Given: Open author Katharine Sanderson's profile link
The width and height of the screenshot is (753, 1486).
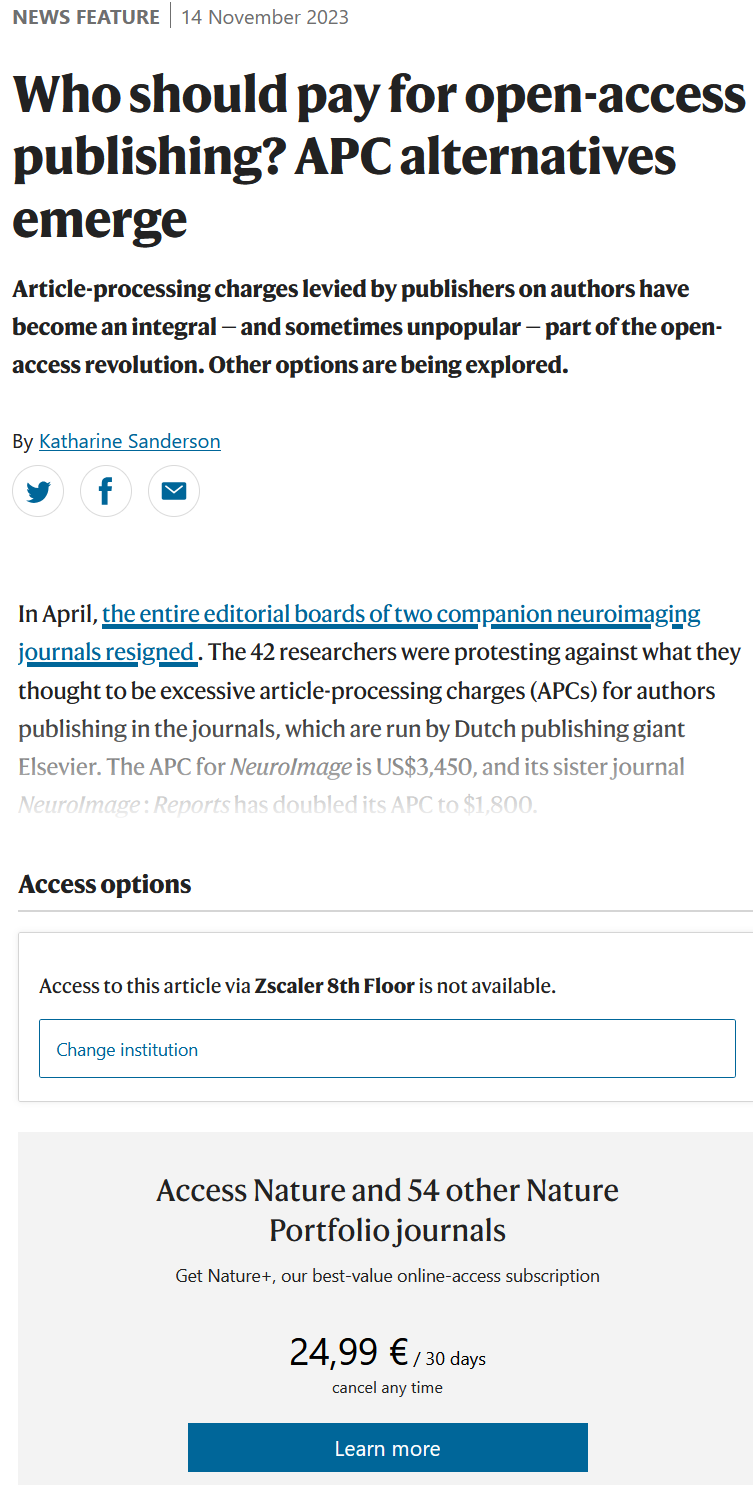Looking at the screenshot, I should 129,441.
